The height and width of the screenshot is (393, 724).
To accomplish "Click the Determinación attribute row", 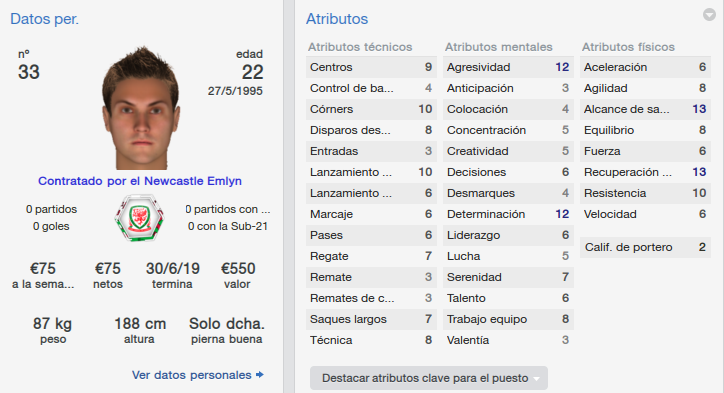I will [x=508, y=214].
